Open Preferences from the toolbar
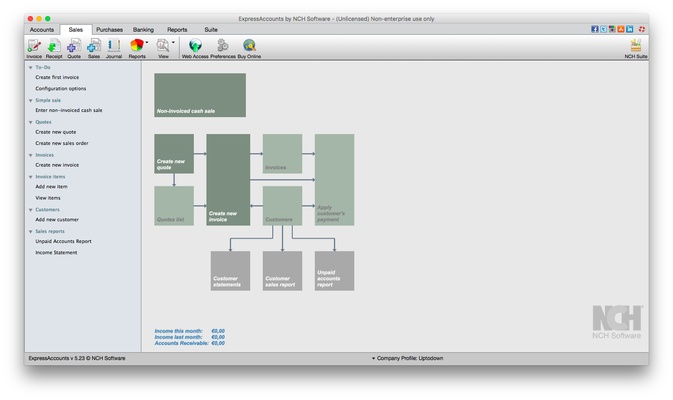Screen dimensions: 673x400 coord(223,47)
